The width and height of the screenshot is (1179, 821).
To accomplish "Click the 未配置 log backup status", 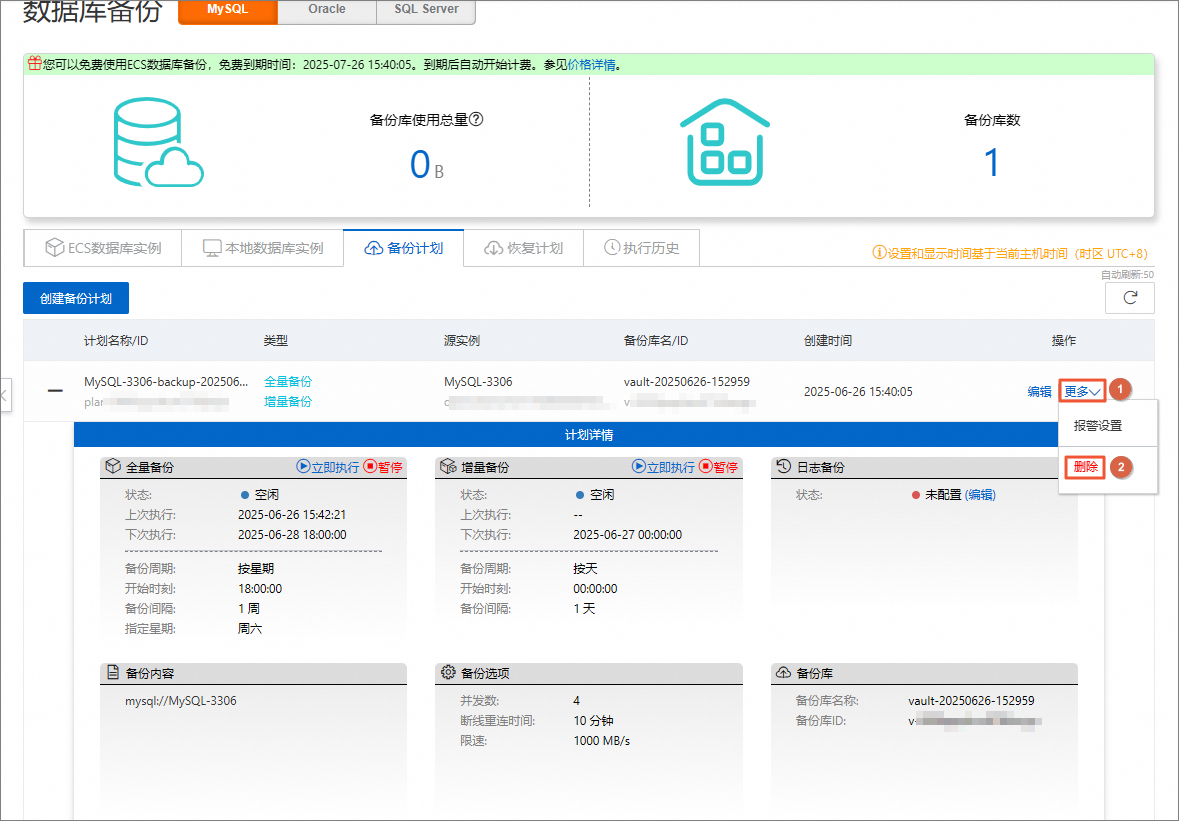I will pos(943,495).
